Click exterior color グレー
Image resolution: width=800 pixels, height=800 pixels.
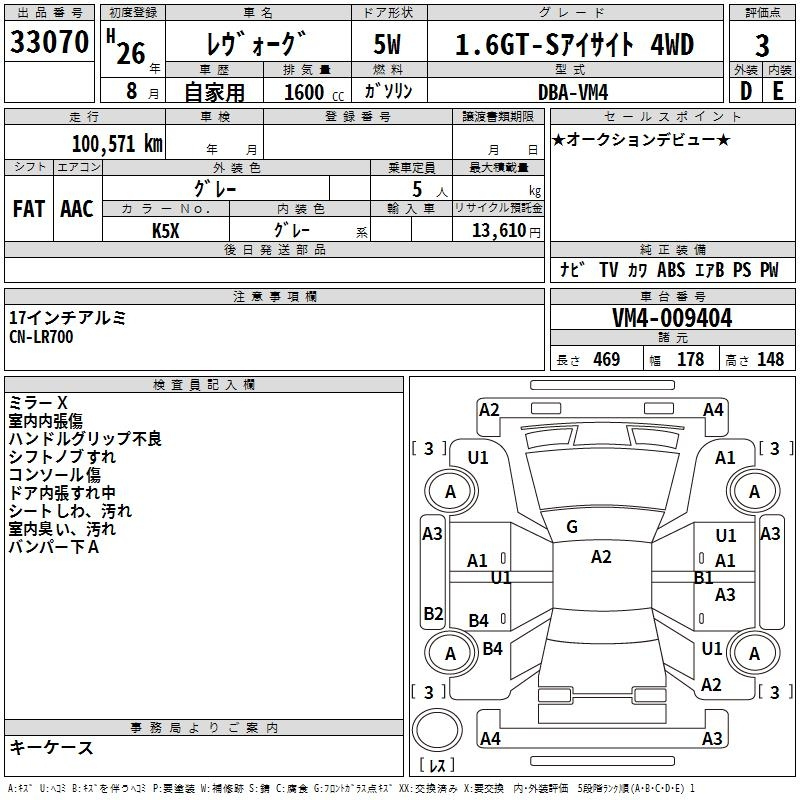215,189
